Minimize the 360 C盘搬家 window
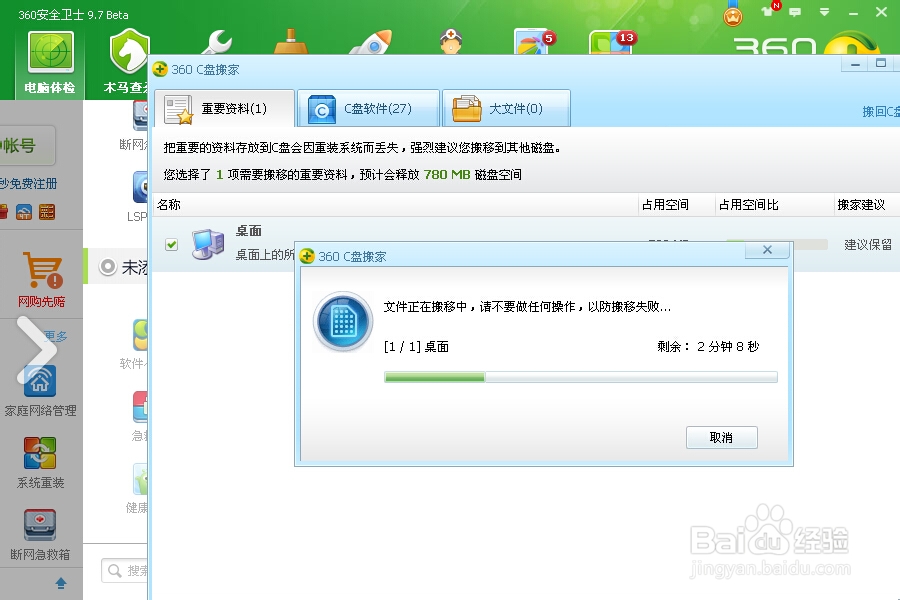This screenshot has height=600, width=900. tap(855, 64)
